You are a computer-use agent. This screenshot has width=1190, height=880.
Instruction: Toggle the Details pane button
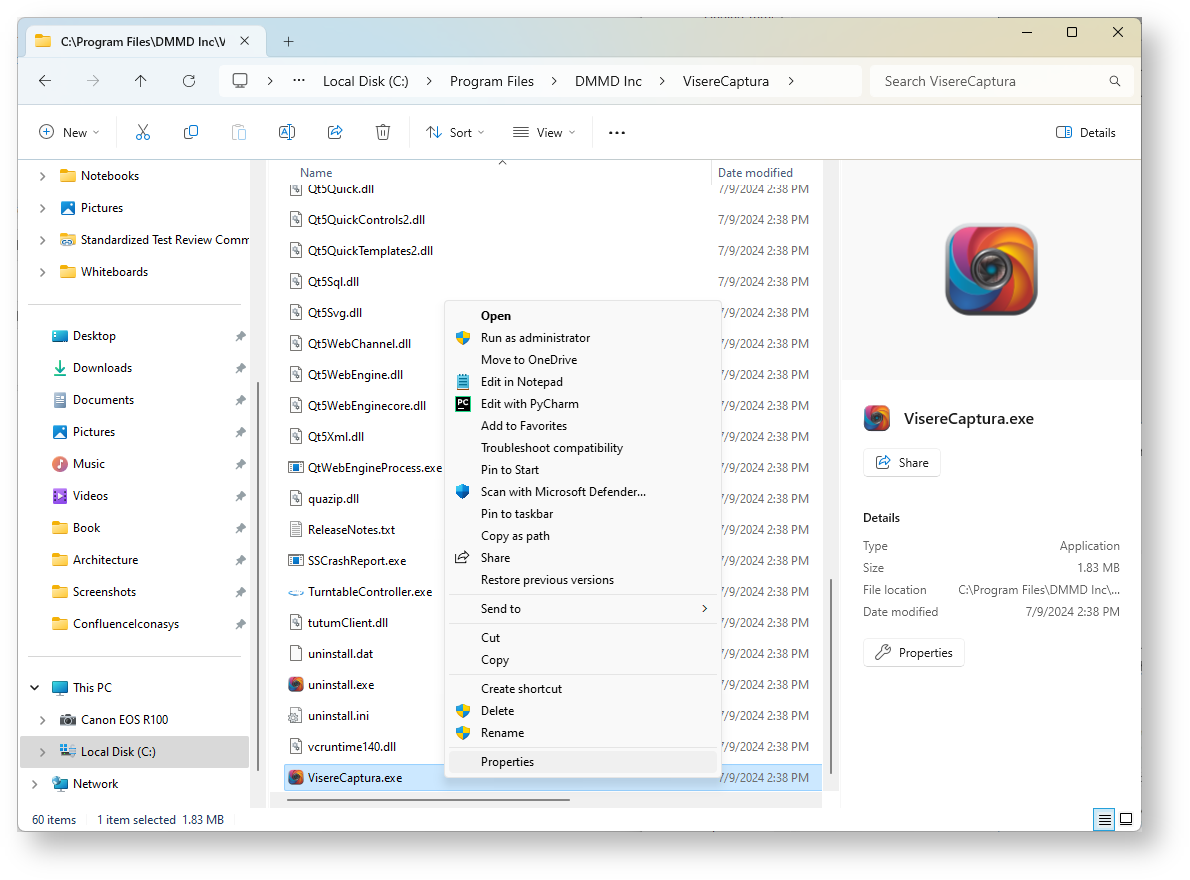click(1086, 132)
